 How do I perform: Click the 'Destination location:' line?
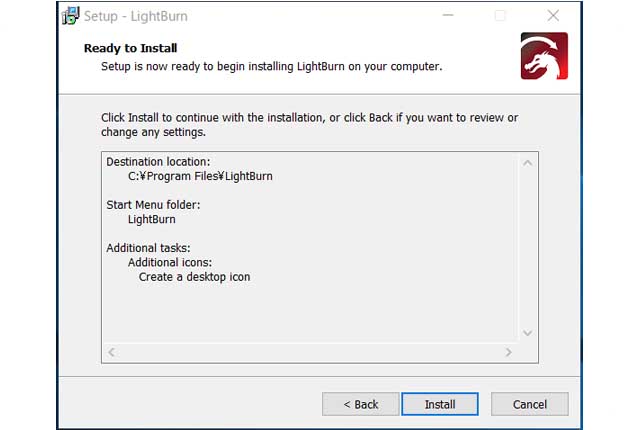point(158,162)
